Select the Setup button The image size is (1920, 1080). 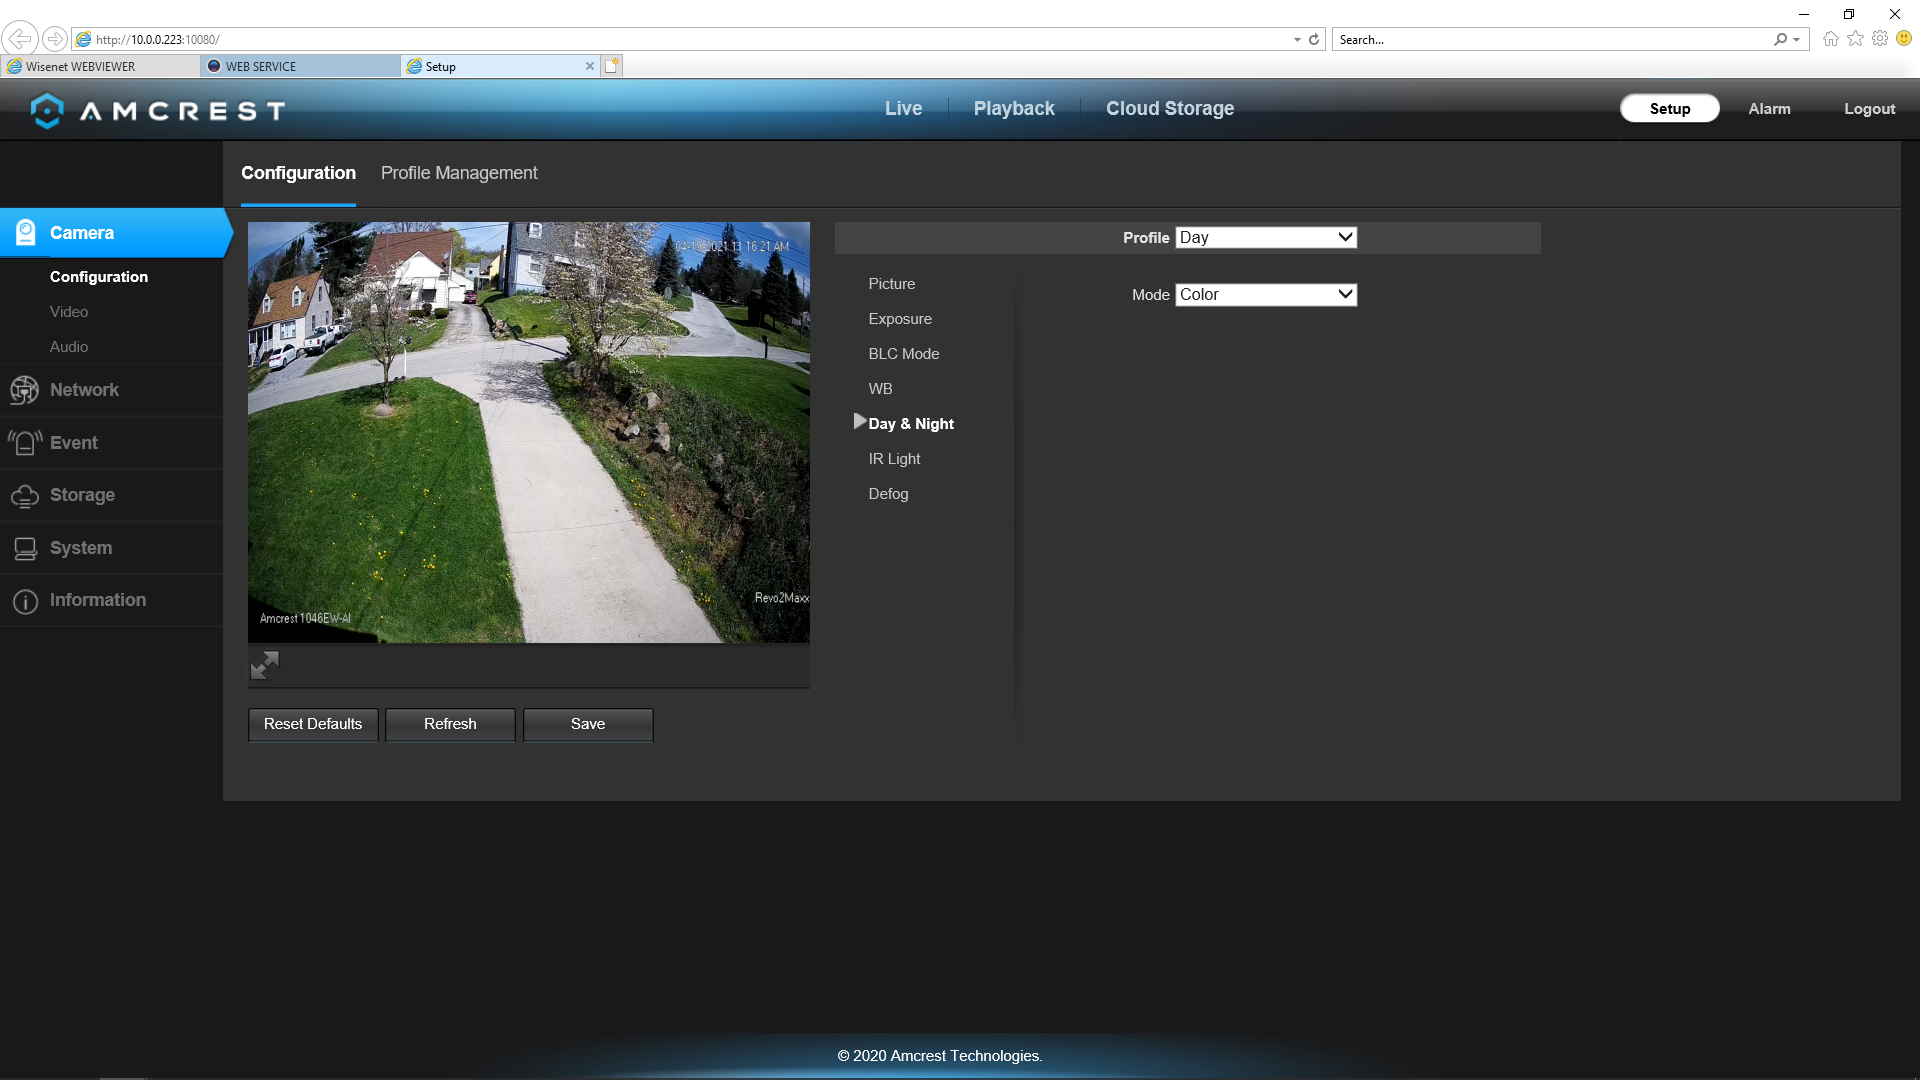pos(1670,108)
